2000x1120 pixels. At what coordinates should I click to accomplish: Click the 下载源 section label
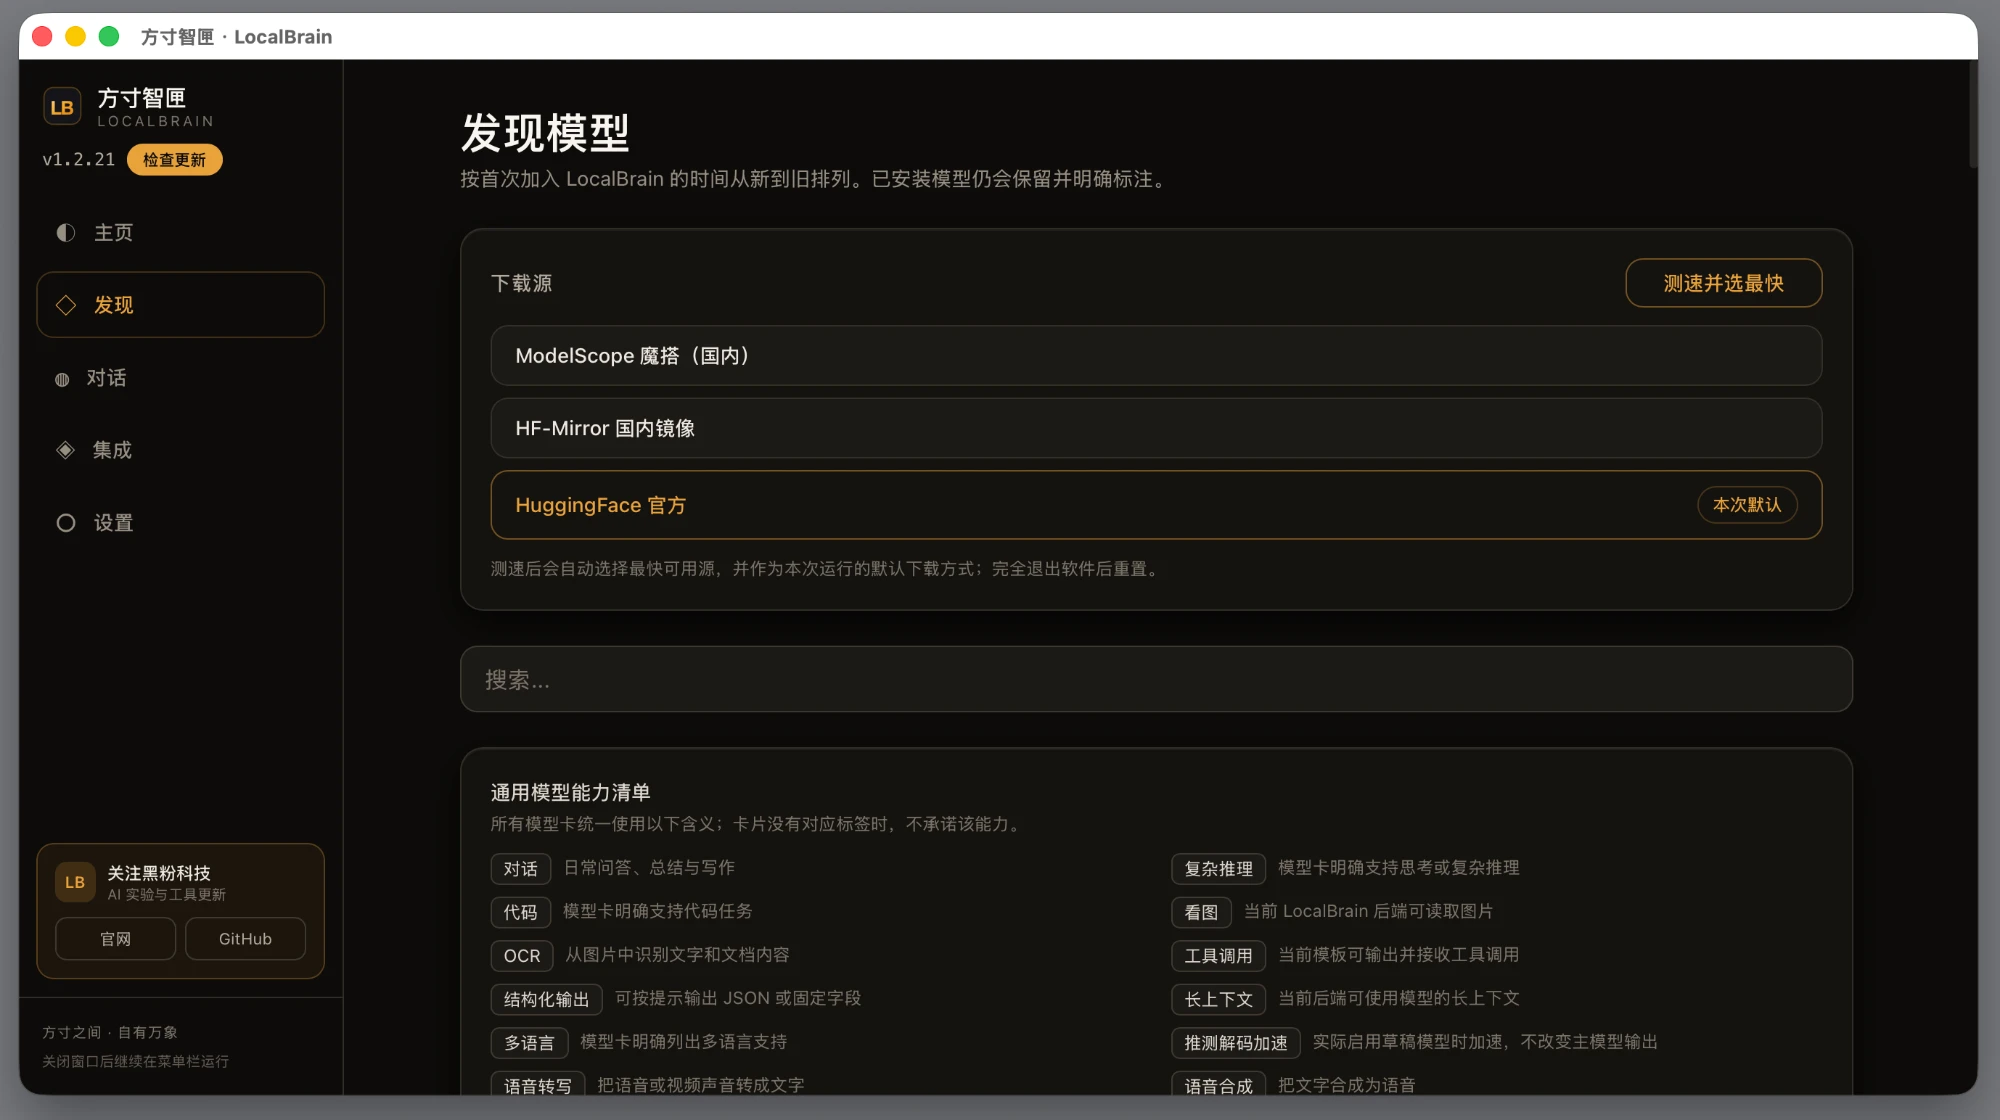pyautogui.click(x=521, y=283)
